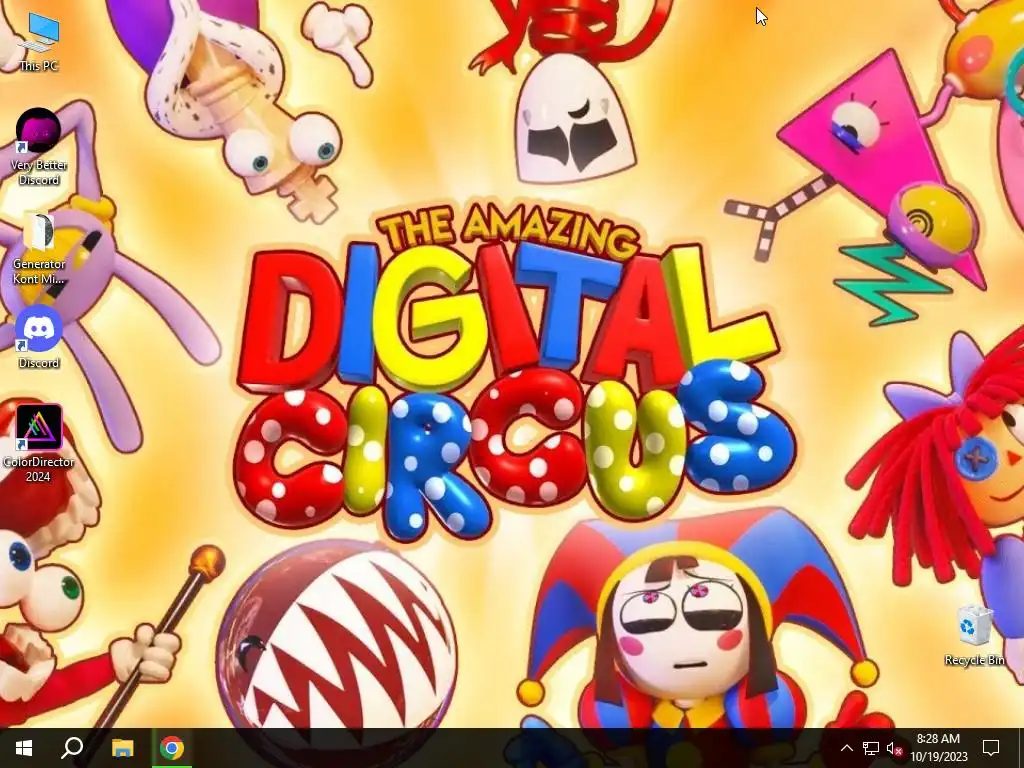Show hidden system tray icons
This screenshot has height=768, width=1024.
click(x=846, y=748)
